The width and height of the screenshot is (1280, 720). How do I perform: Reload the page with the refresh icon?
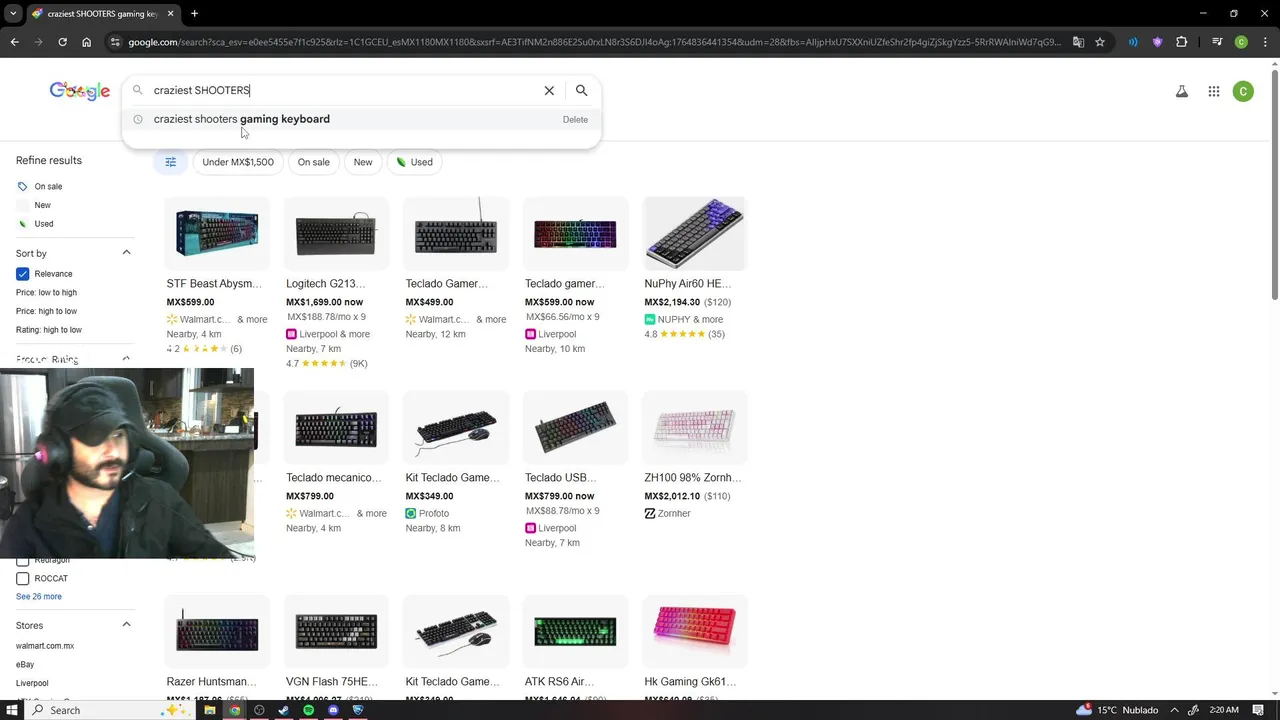click(x=62, y=42)
